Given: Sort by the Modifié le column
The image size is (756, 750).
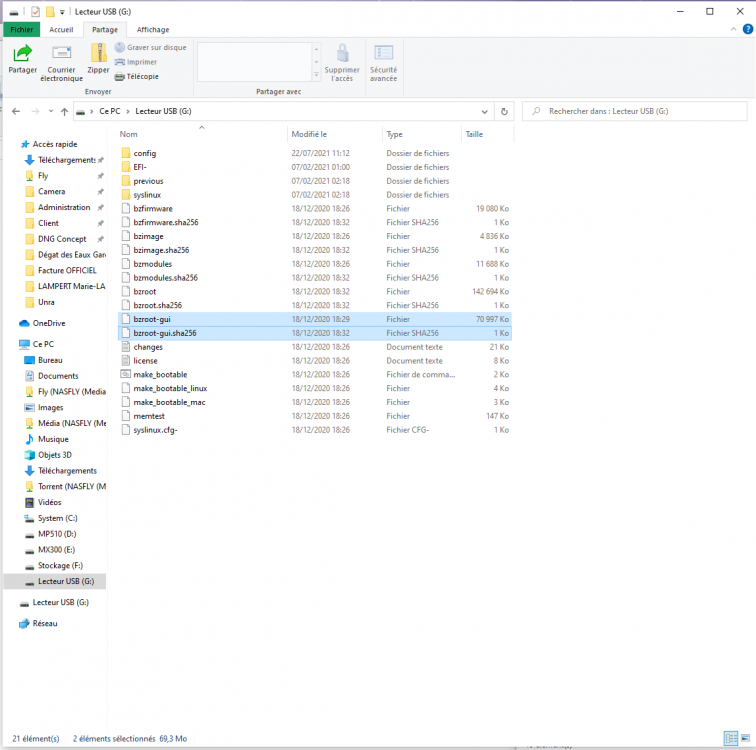Looking at the screenshot, I should click(335, 134).
